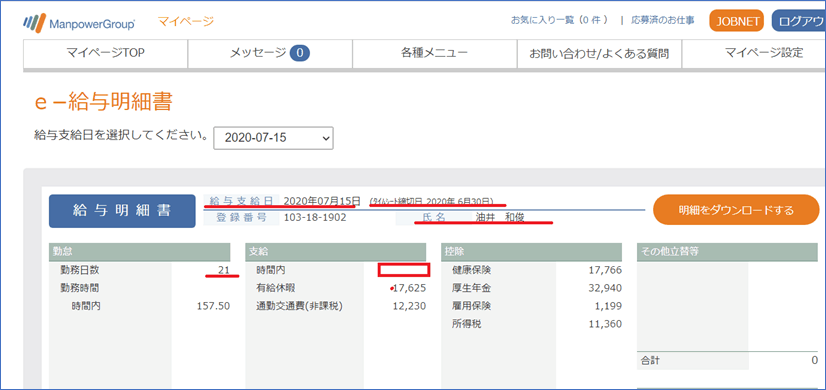Click the ログアウト logout button
The height and width of the screenshot is (390, 826).
coord(799,22)
